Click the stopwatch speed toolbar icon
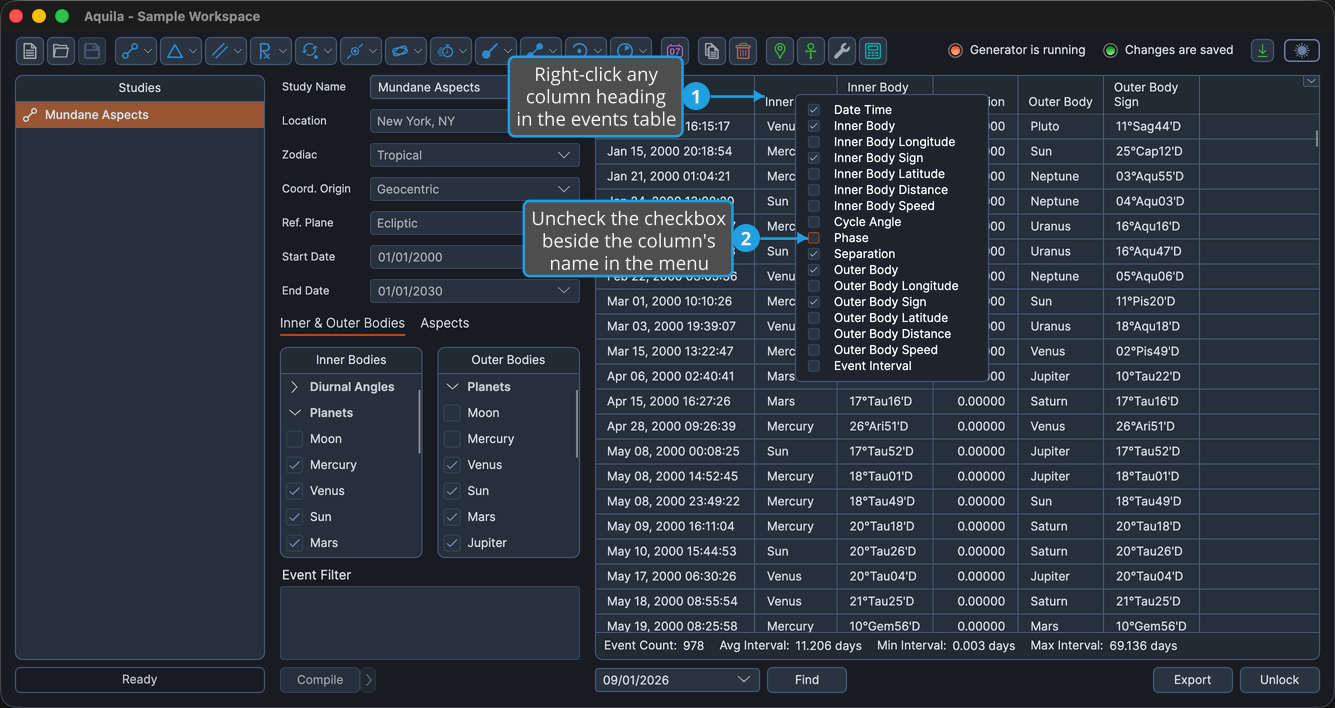The image size is (1335, 708). [x=445, y=51]
